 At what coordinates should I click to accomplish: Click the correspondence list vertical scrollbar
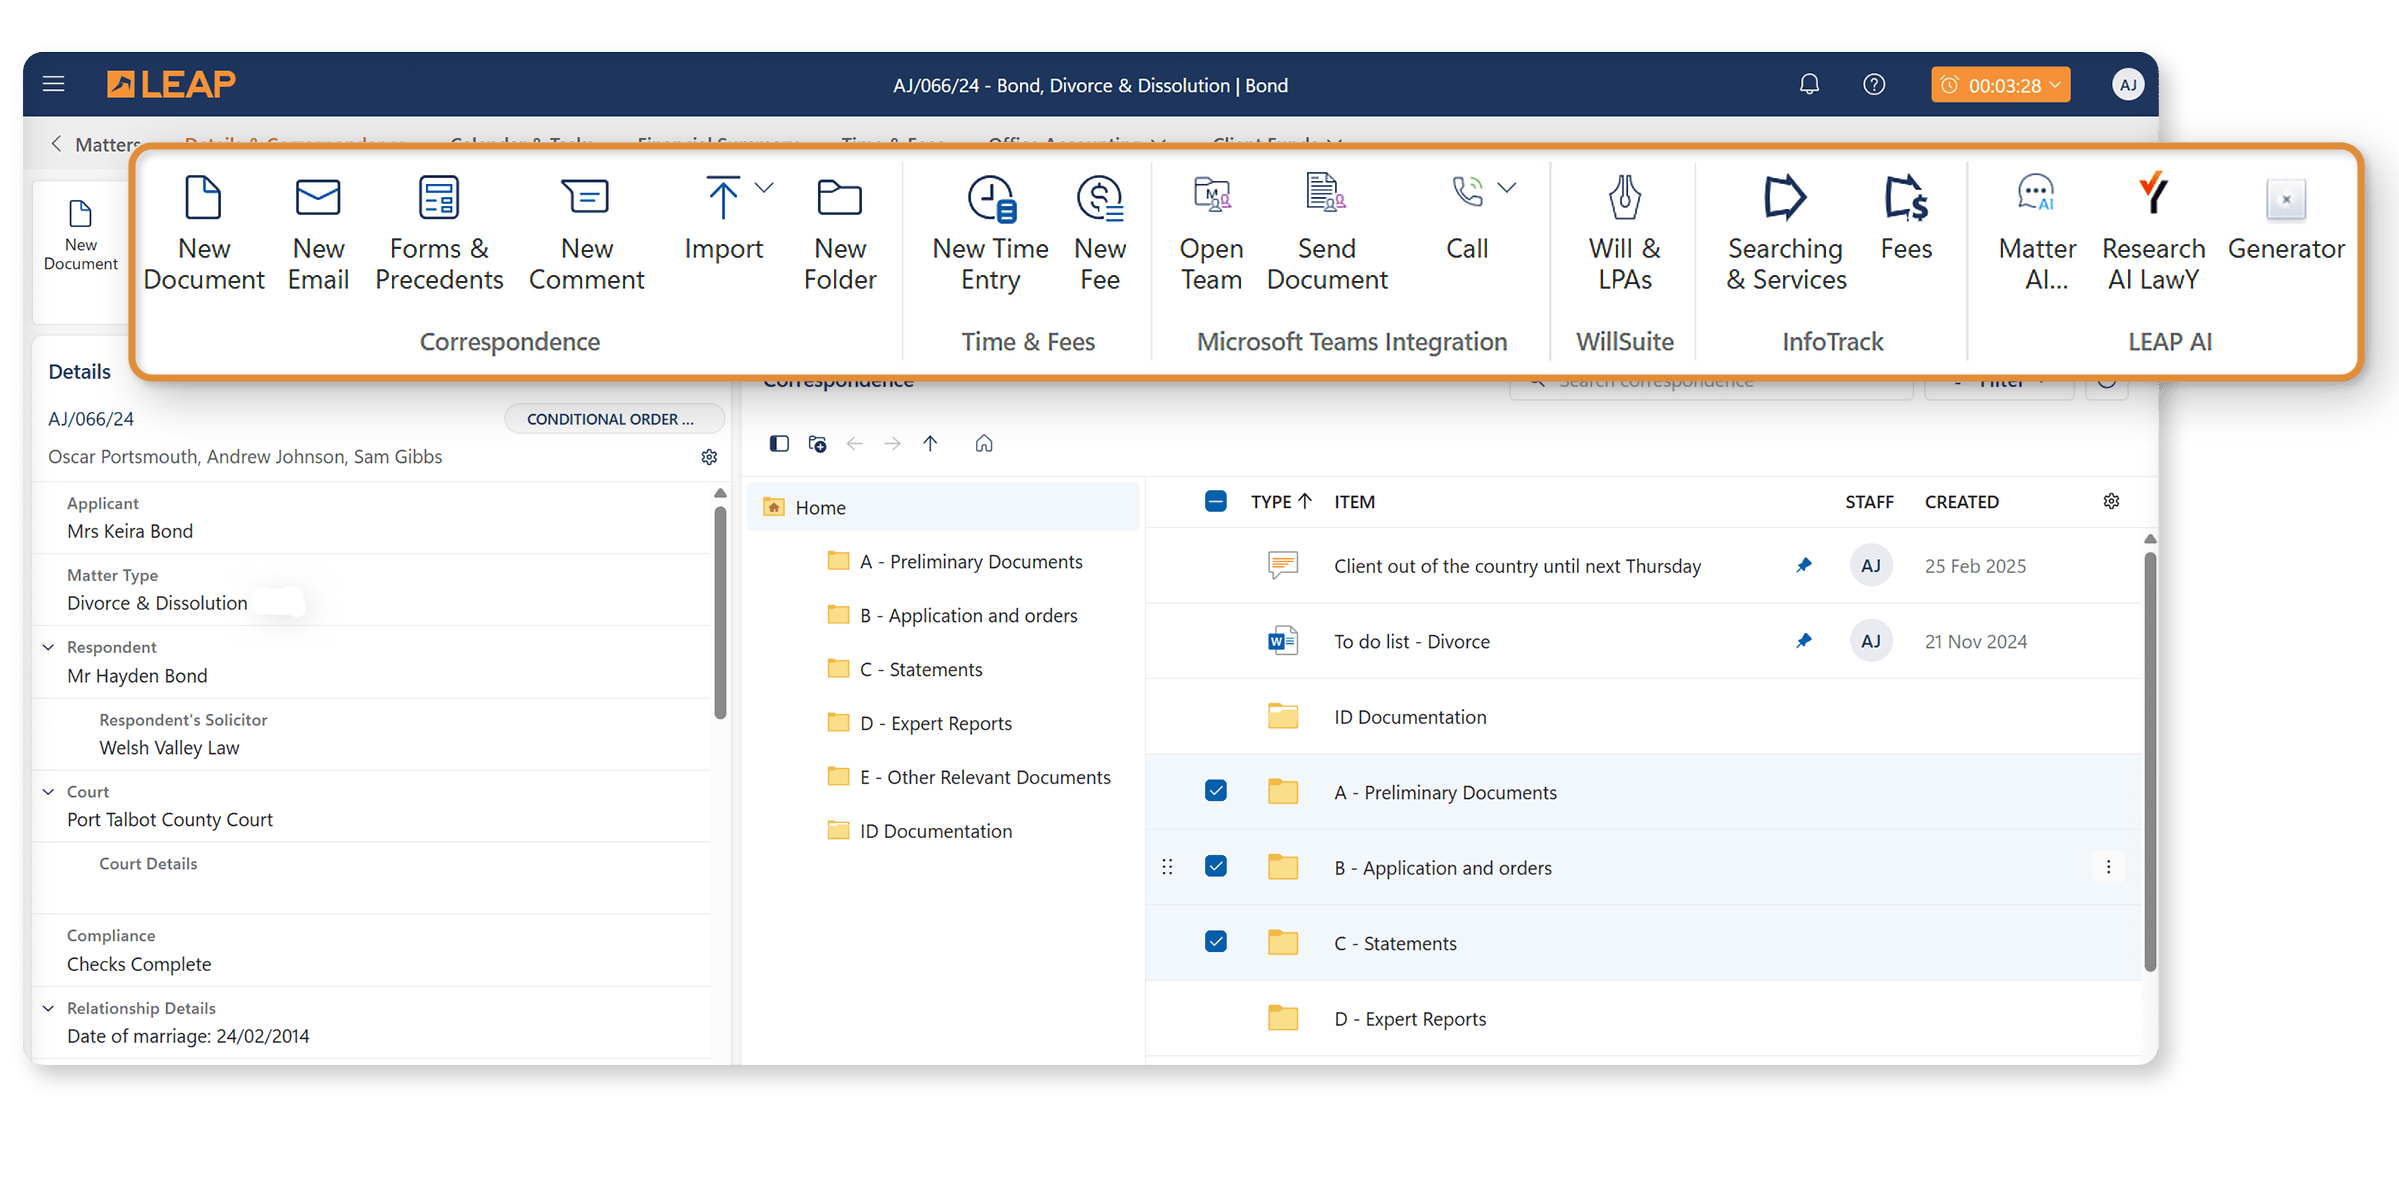click(x=2150, y=760)
